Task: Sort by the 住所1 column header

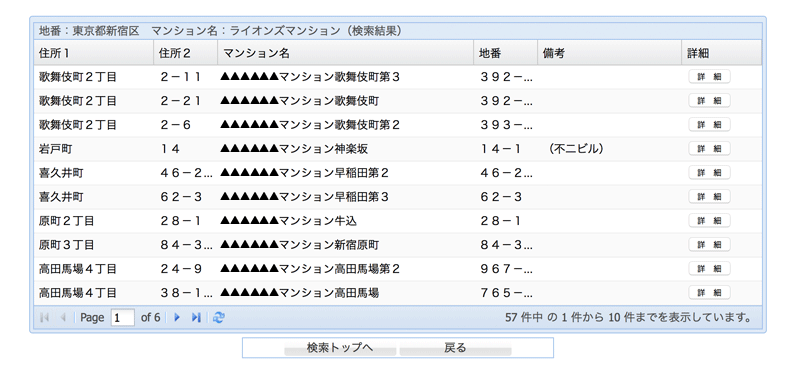Action: pos(94,53)
